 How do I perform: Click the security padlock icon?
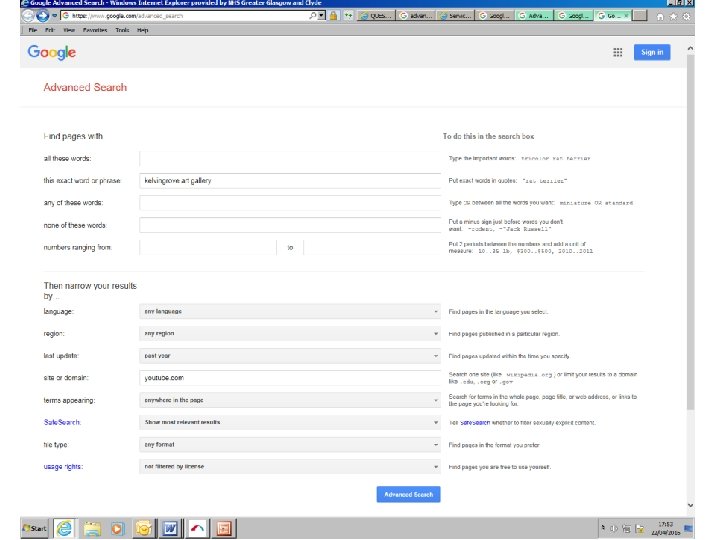pos(333,16)
